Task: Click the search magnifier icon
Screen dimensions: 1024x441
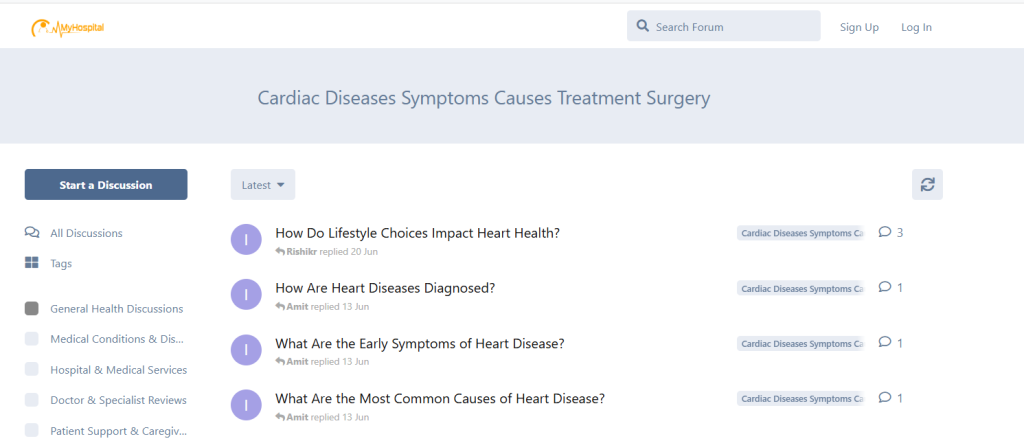Action: tap(643, 26)
